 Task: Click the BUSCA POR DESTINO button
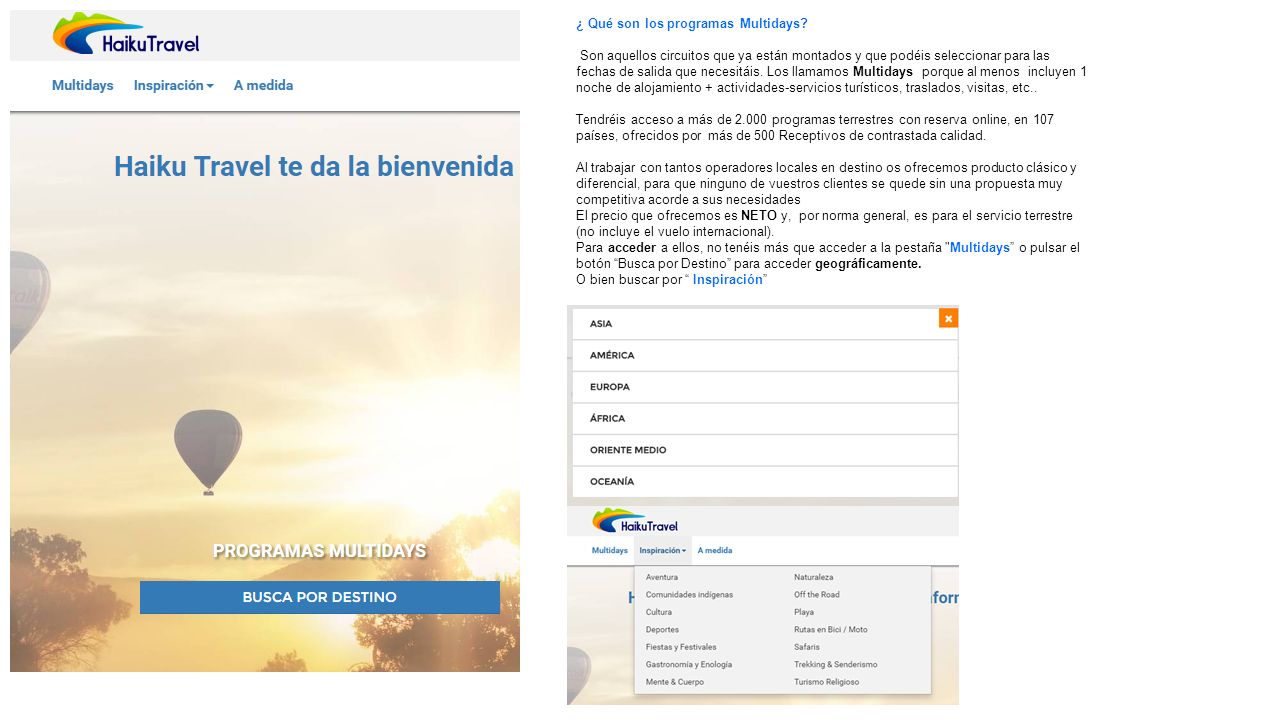(320, 597)
